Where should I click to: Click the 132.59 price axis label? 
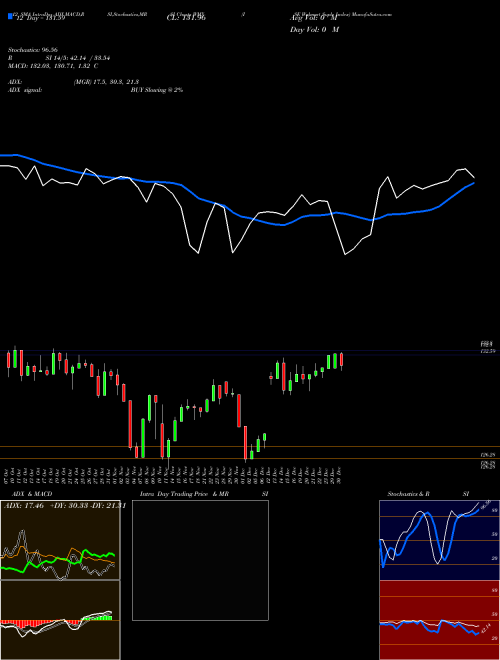pos(488,351)
